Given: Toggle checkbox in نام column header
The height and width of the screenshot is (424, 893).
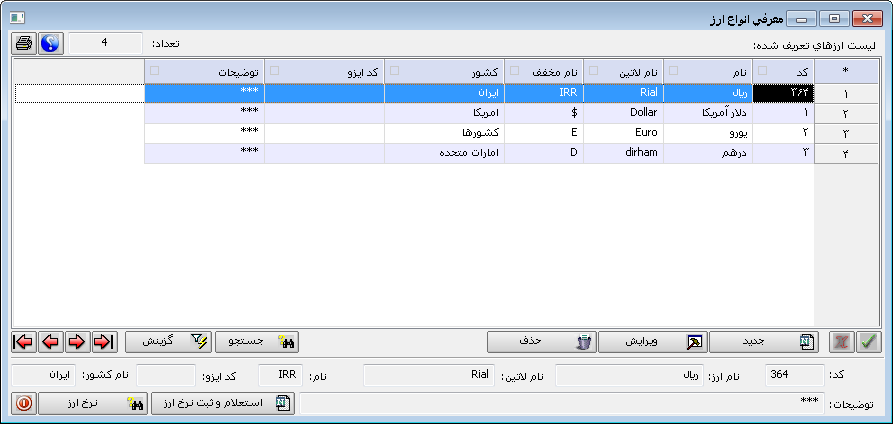Looking at the screenshot, I should [673, 71].
